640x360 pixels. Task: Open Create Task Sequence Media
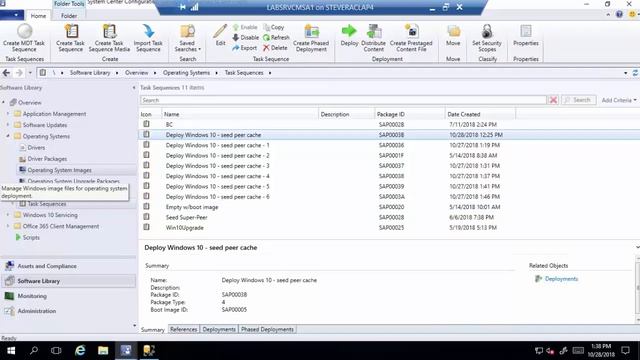click(109, 38)
